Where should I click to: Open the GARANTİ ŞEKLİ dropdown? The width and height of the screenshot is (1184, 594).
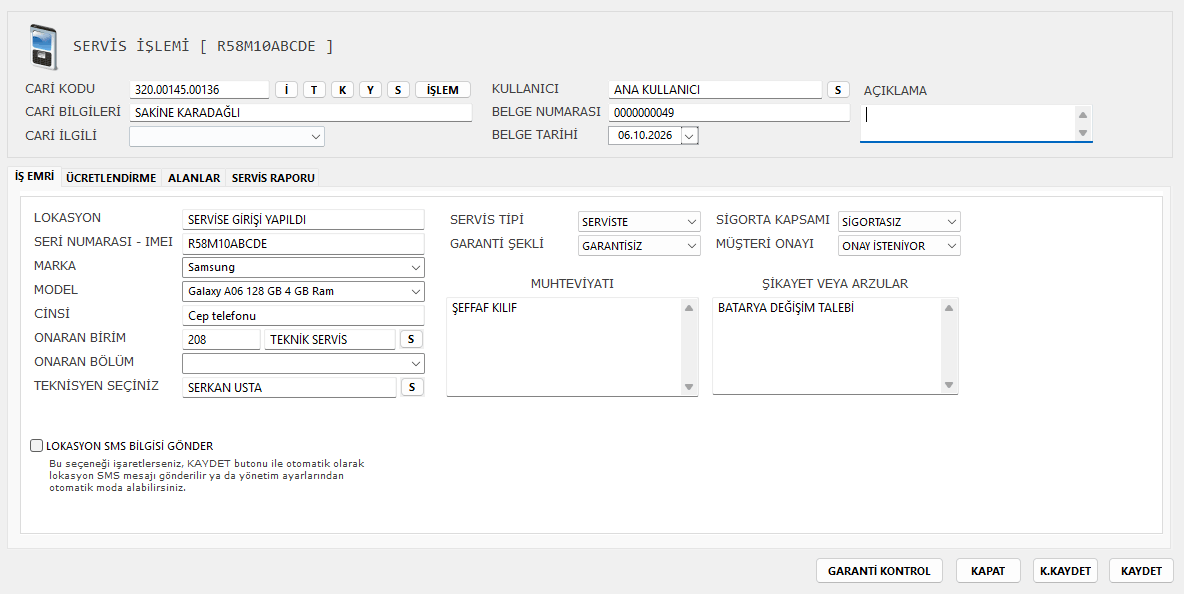(x=692, y=246)
